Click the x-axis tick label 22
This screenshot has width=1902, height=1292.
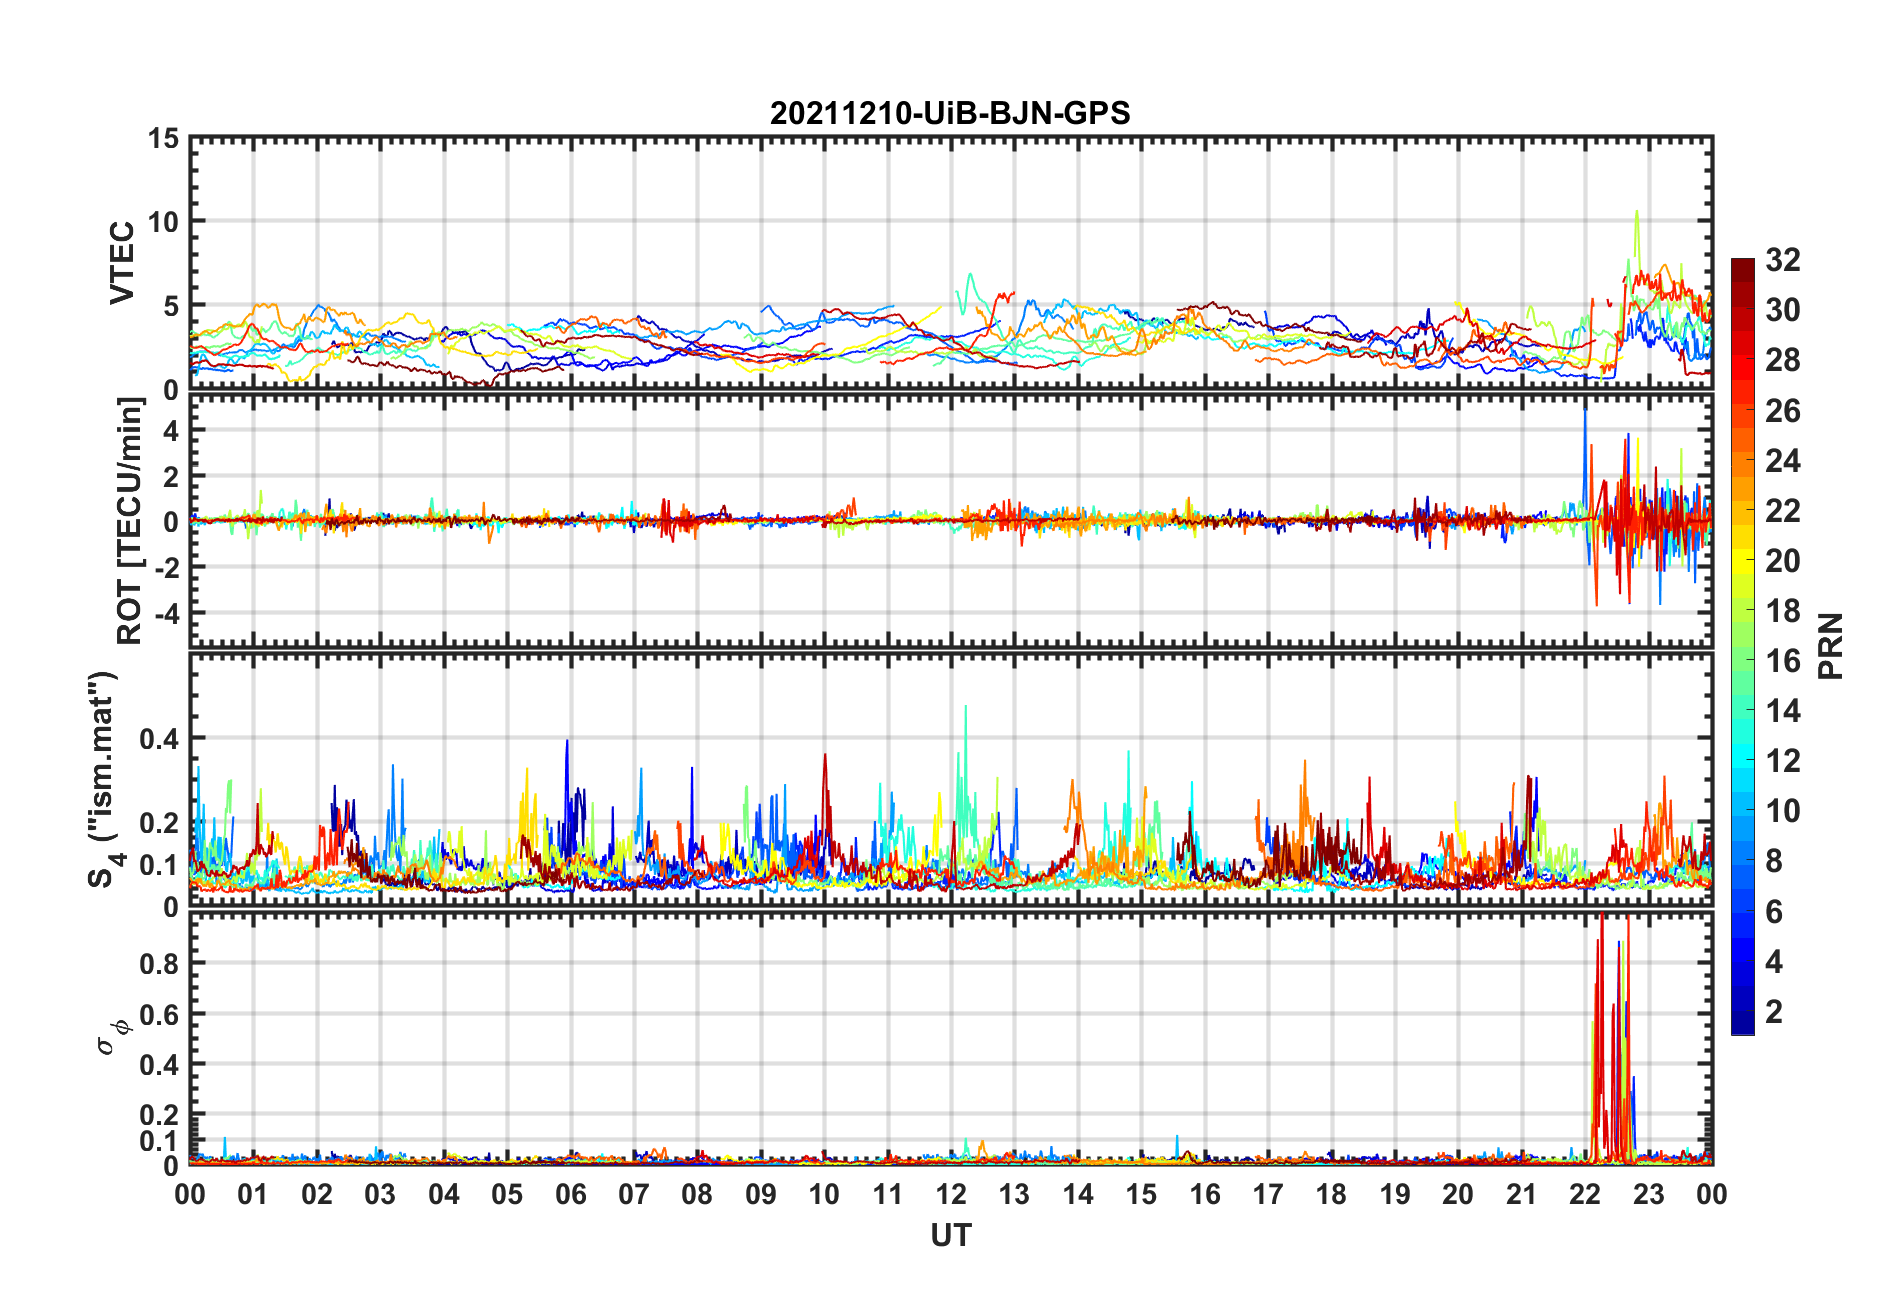pos(1585,1194)
